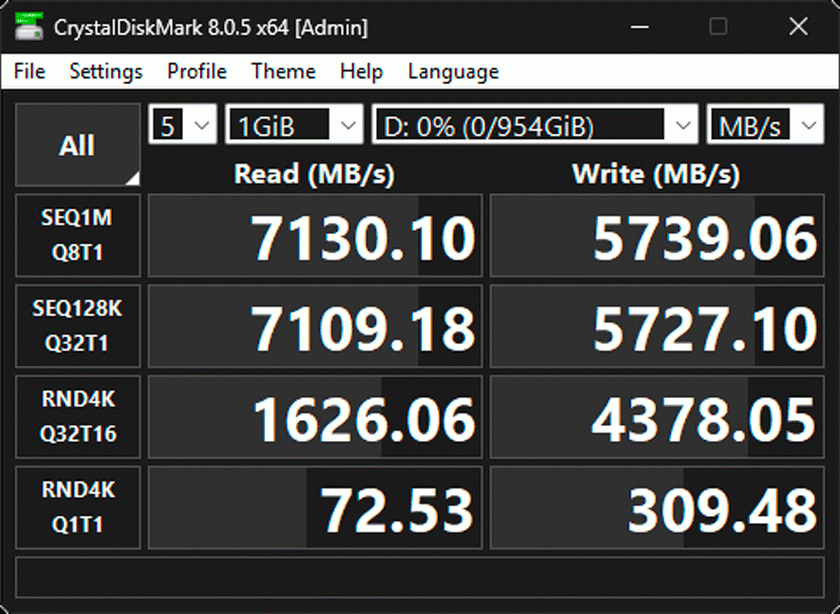The height and width of the screenshot is (614, 840).
Task: Open the Theme menu
Action: [x=283, y=71]
